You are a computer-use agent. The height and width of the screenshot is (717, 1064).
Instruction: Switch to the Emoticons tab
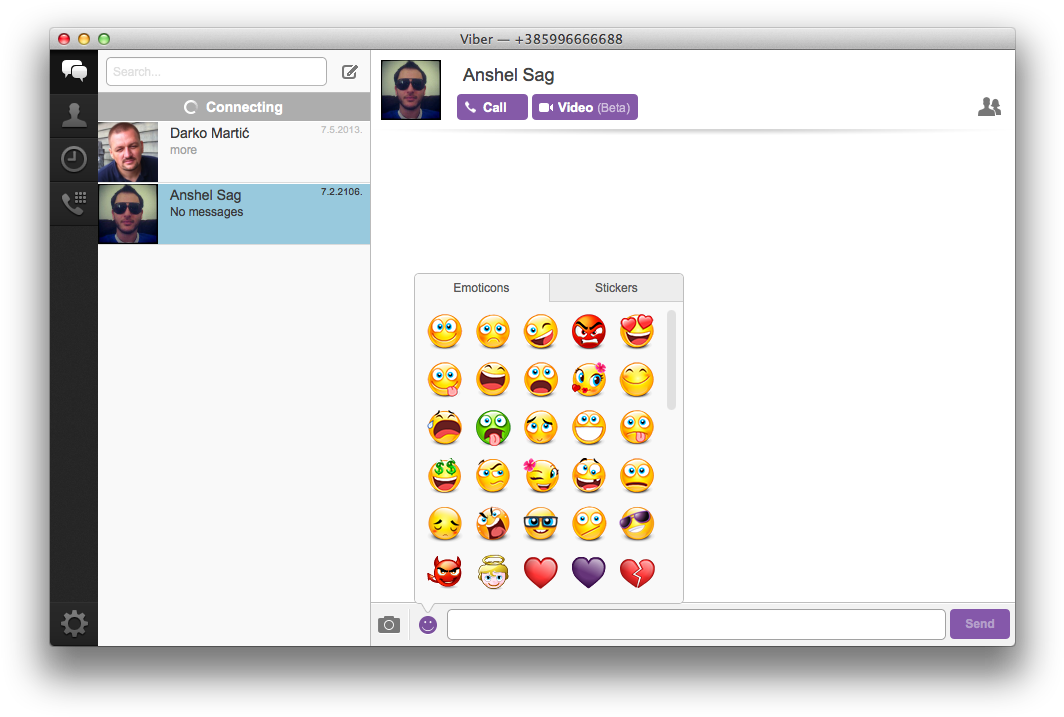pyautogui.click(x=482, y=287)
